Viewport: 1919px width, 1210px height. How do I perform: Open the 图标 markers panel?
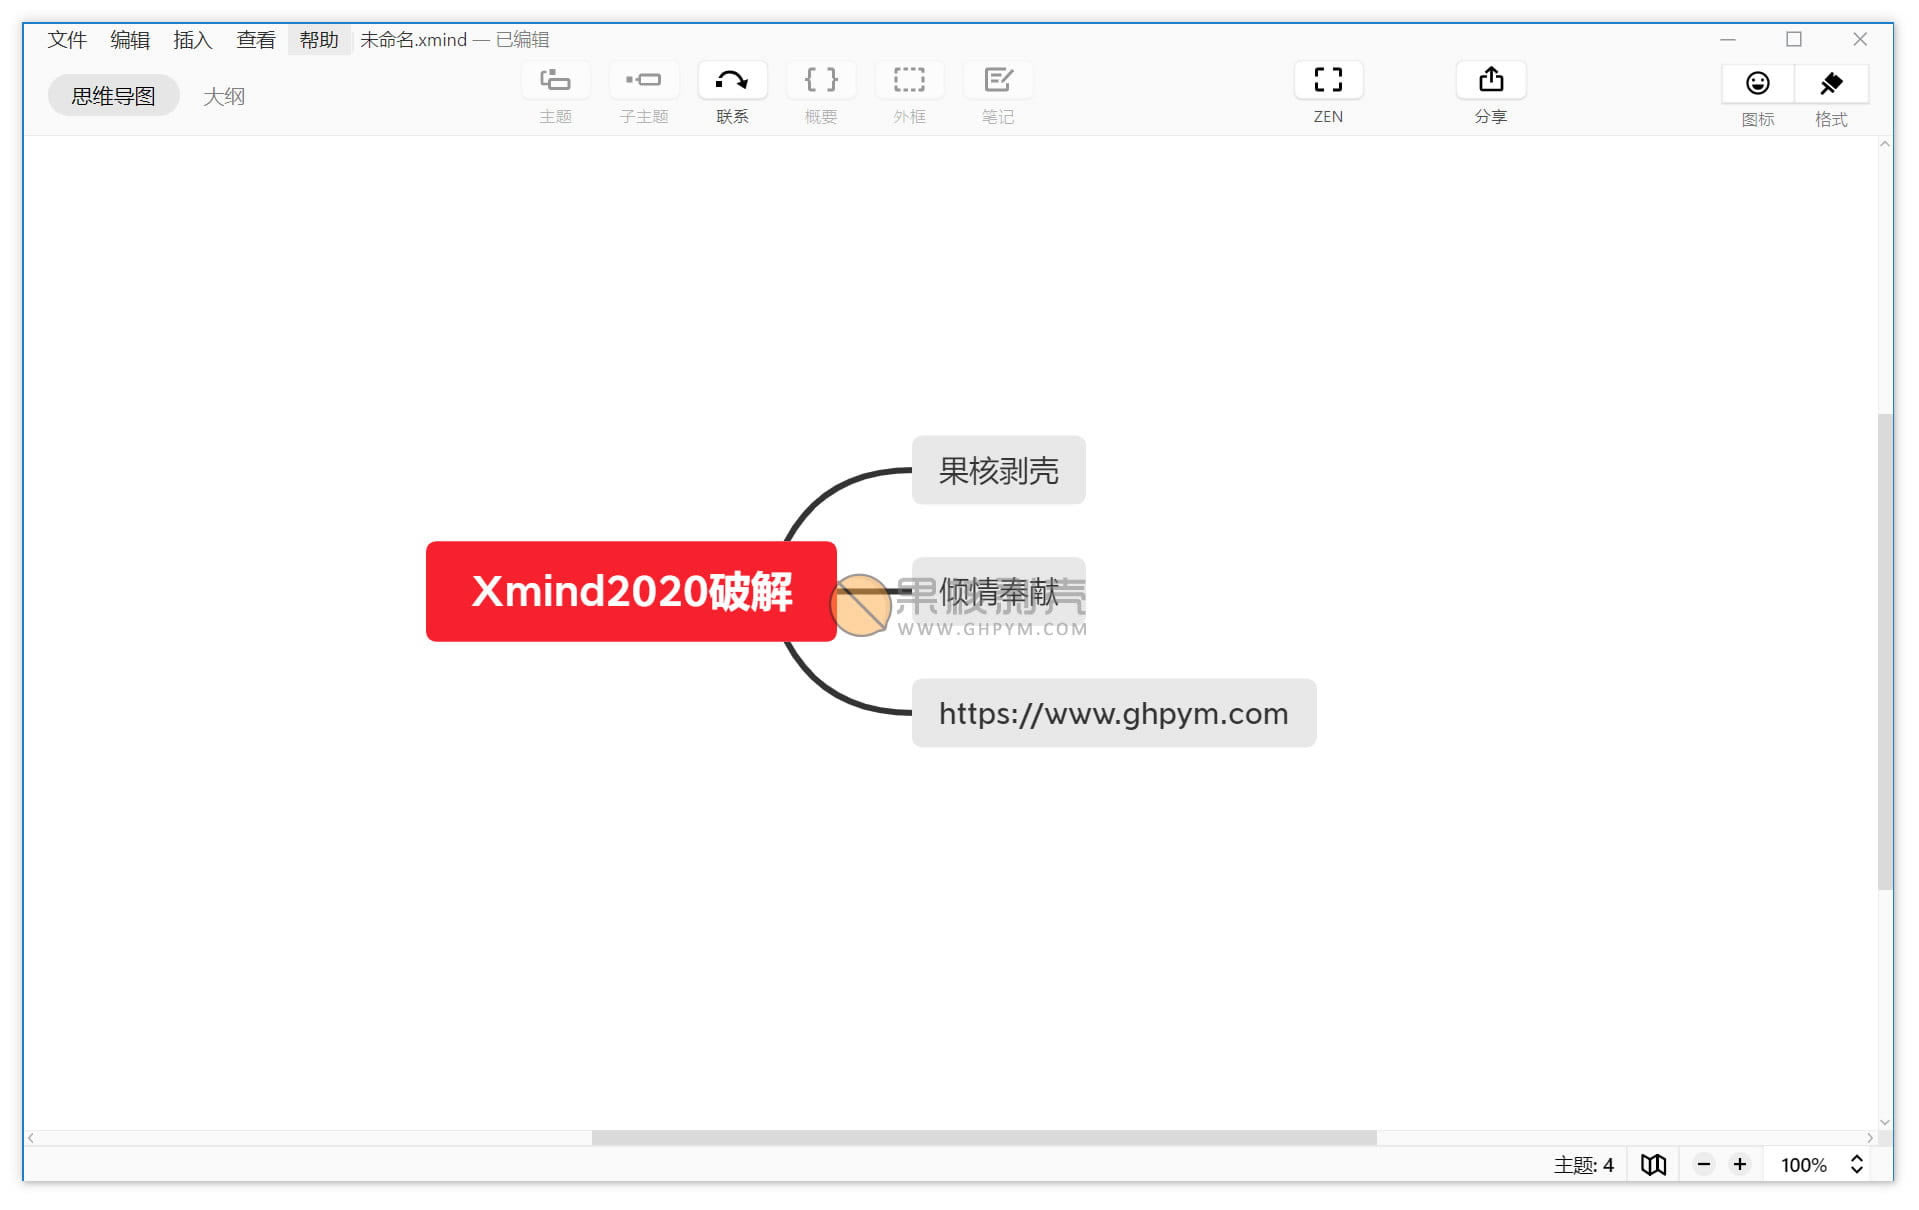coord(1757,83)
